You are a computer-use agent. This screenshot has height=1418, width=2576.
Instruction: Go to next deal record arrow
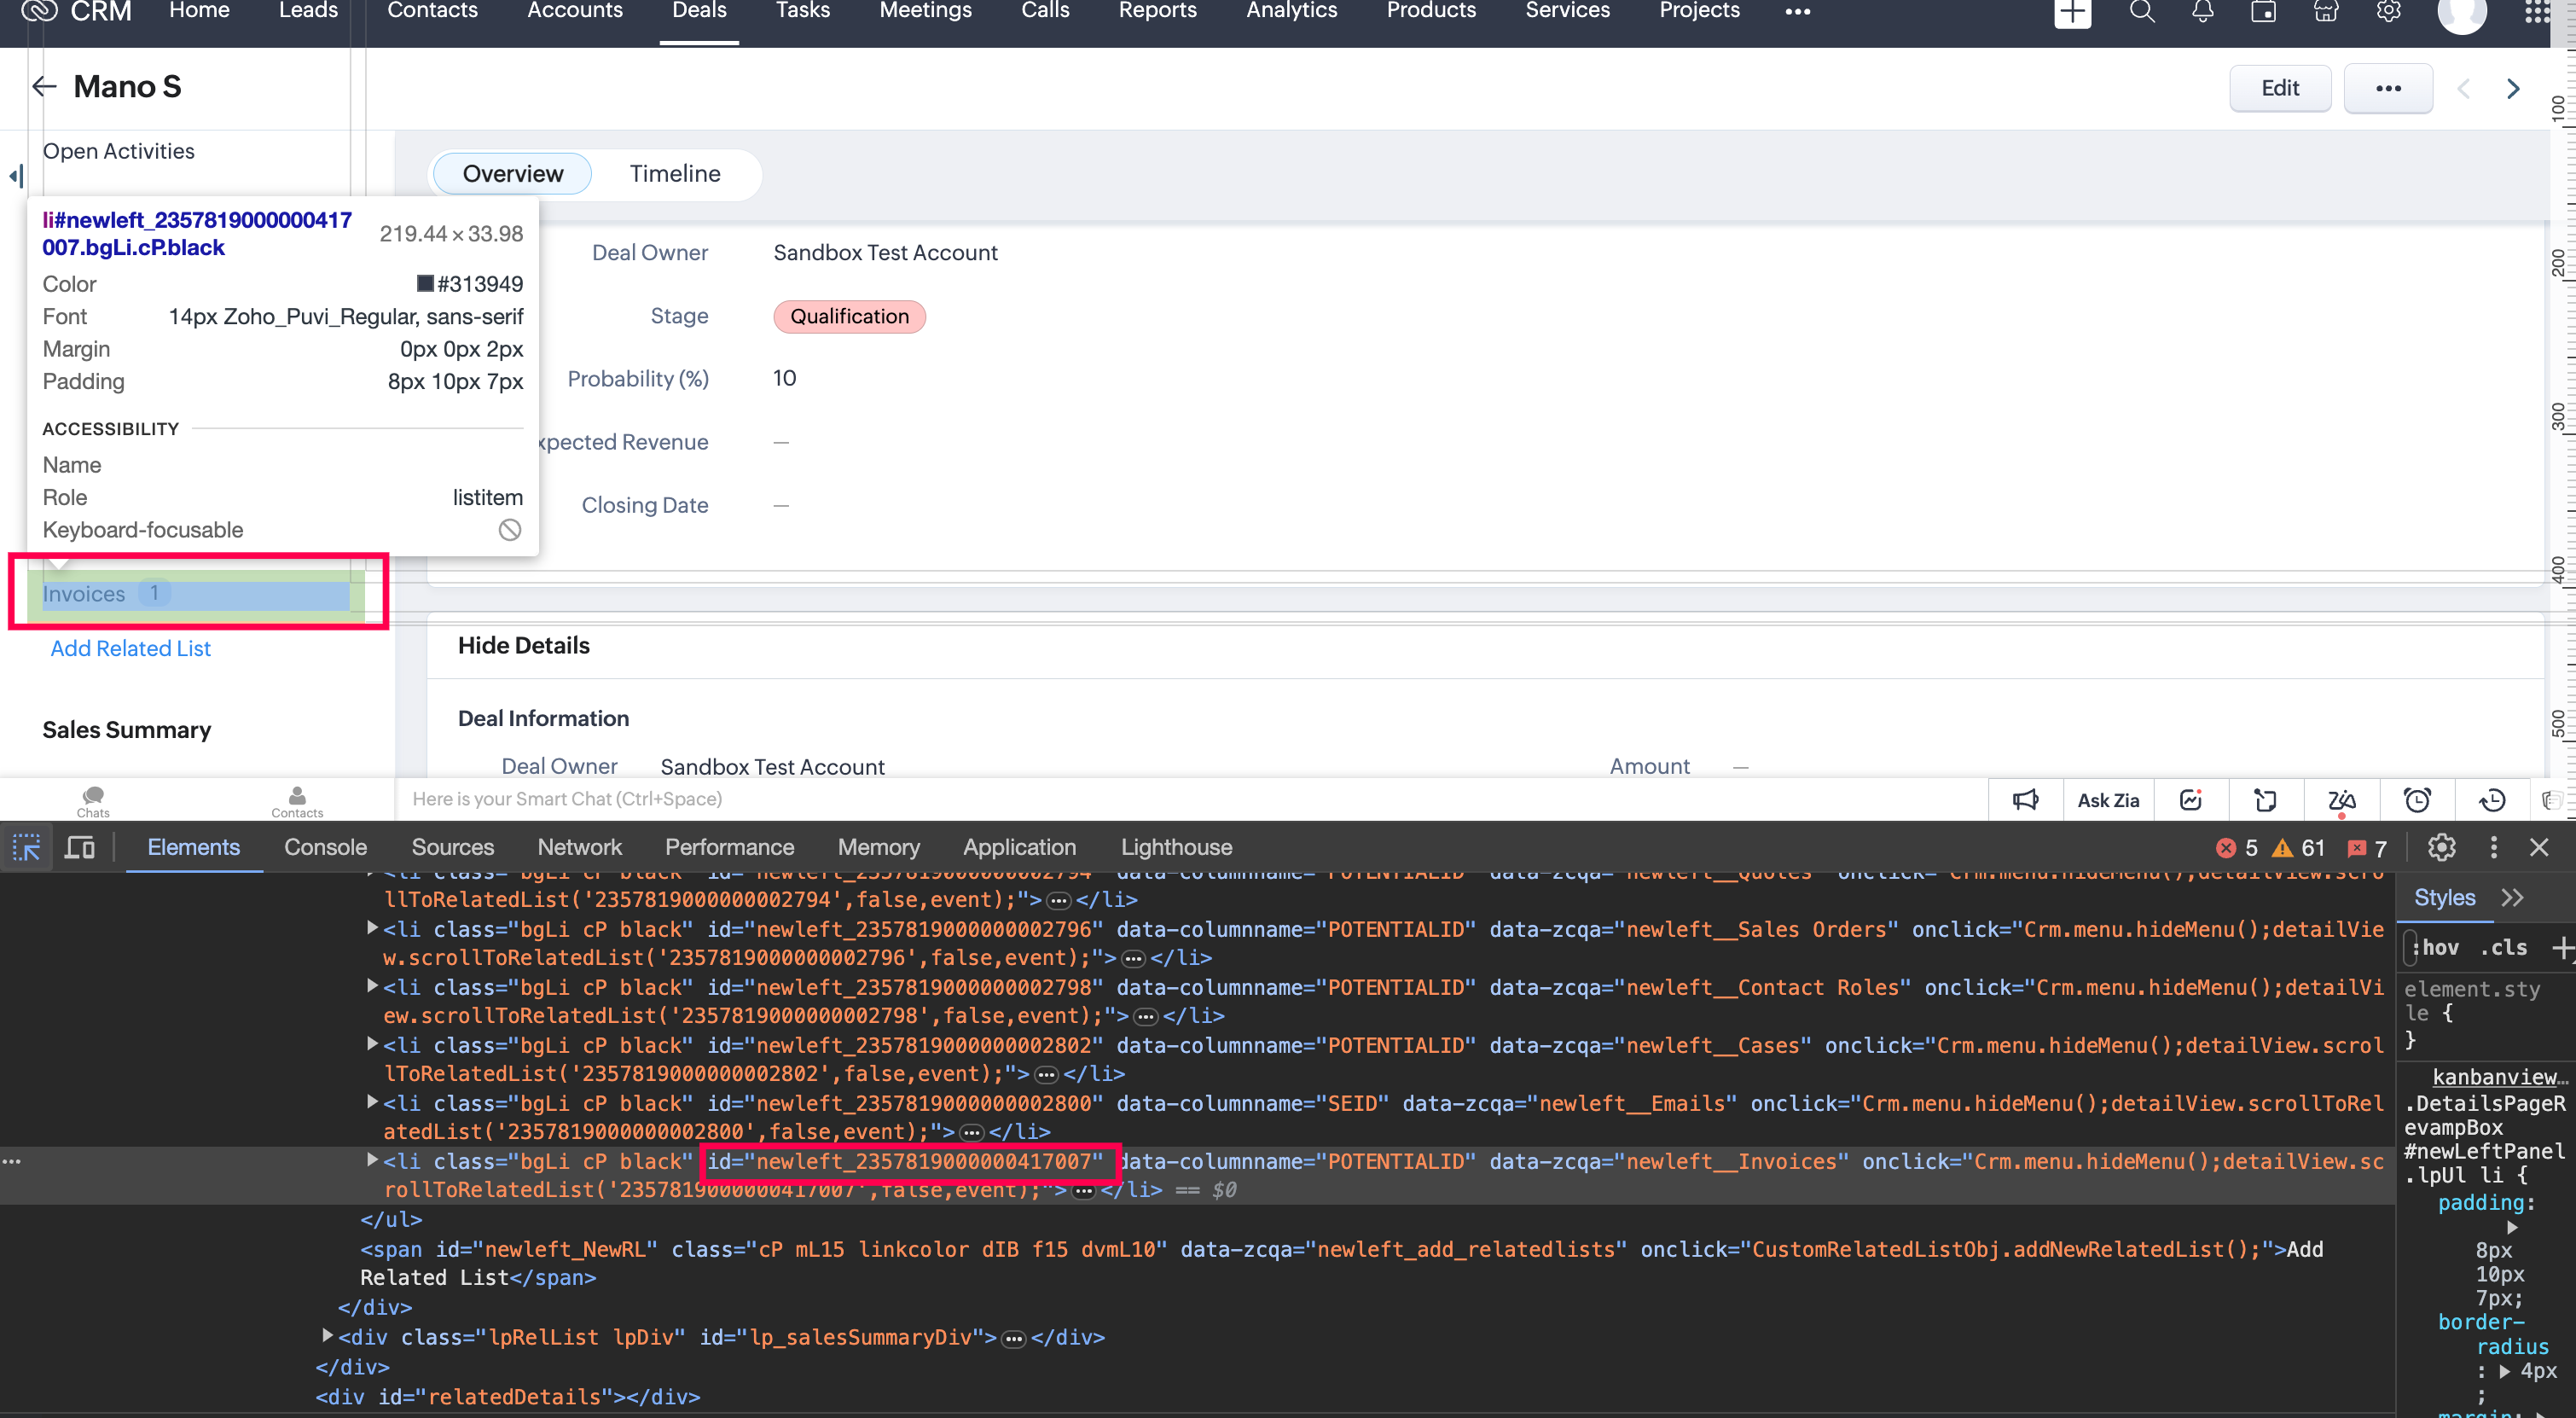click(x=2513, y=89)
